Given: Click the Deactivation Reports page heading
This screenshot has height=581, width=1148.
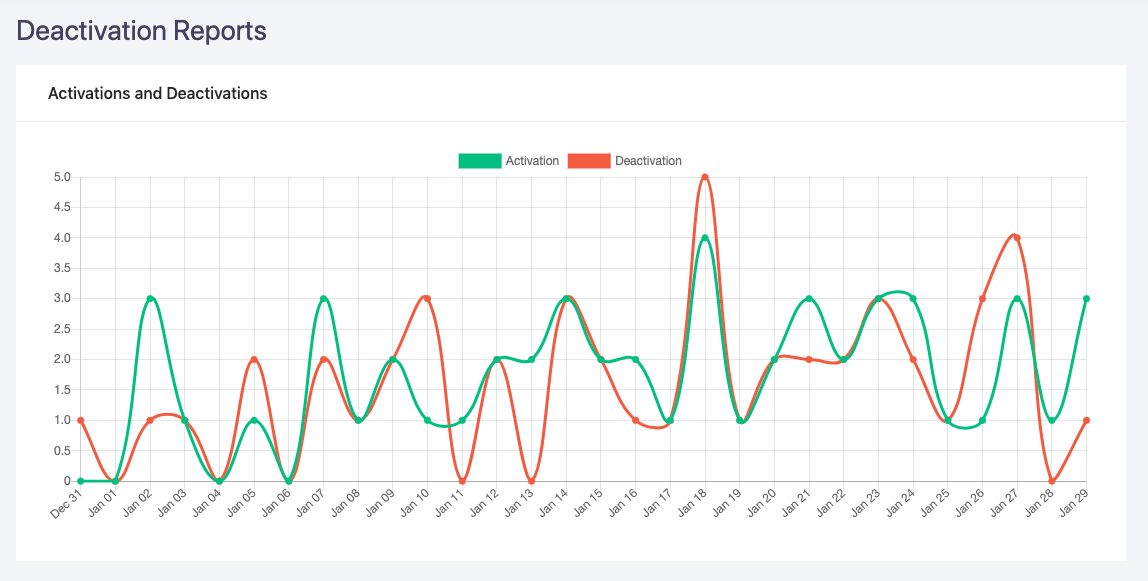Looking at the screenshot, I should [142, 31].
